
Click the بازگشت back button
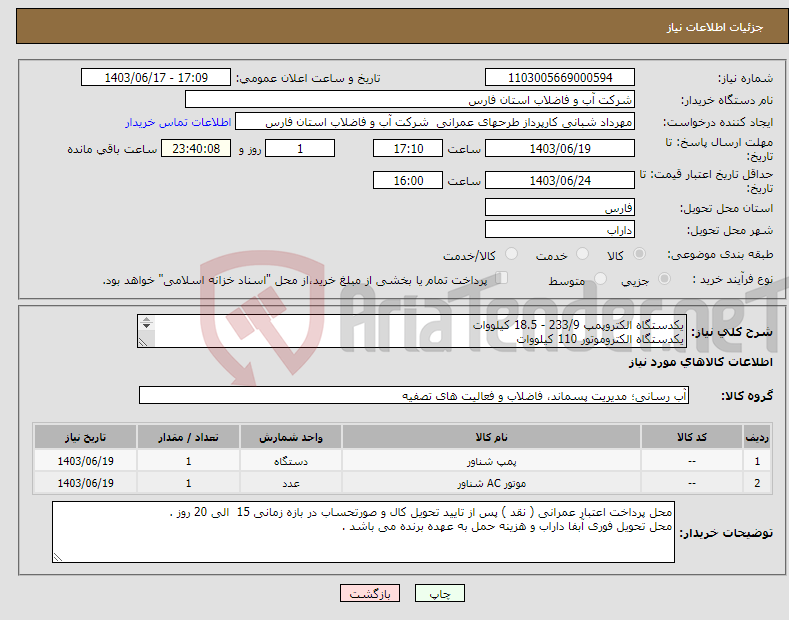tap(370, 593)
